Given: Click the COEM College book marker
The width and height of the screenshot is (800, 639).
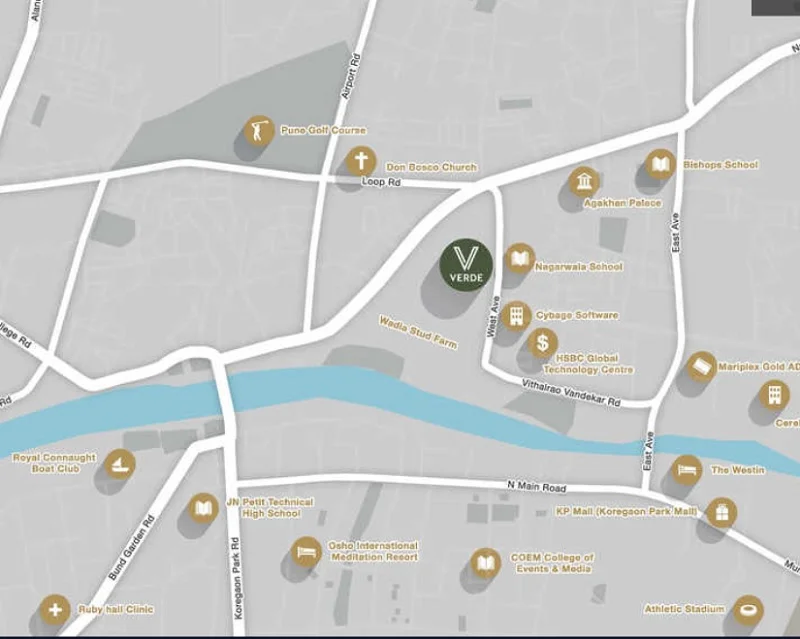Looking at the screenshot, I should [x=485, y=563].
